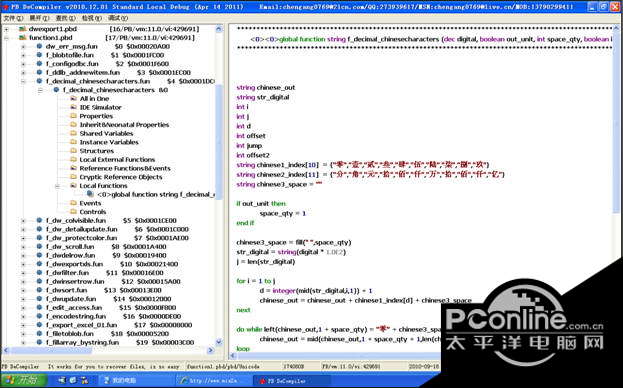Select the f_dw_protectcolor.fun row
Image resolution: width=623 pixels, height=388 pixels.
click(117, 238)
